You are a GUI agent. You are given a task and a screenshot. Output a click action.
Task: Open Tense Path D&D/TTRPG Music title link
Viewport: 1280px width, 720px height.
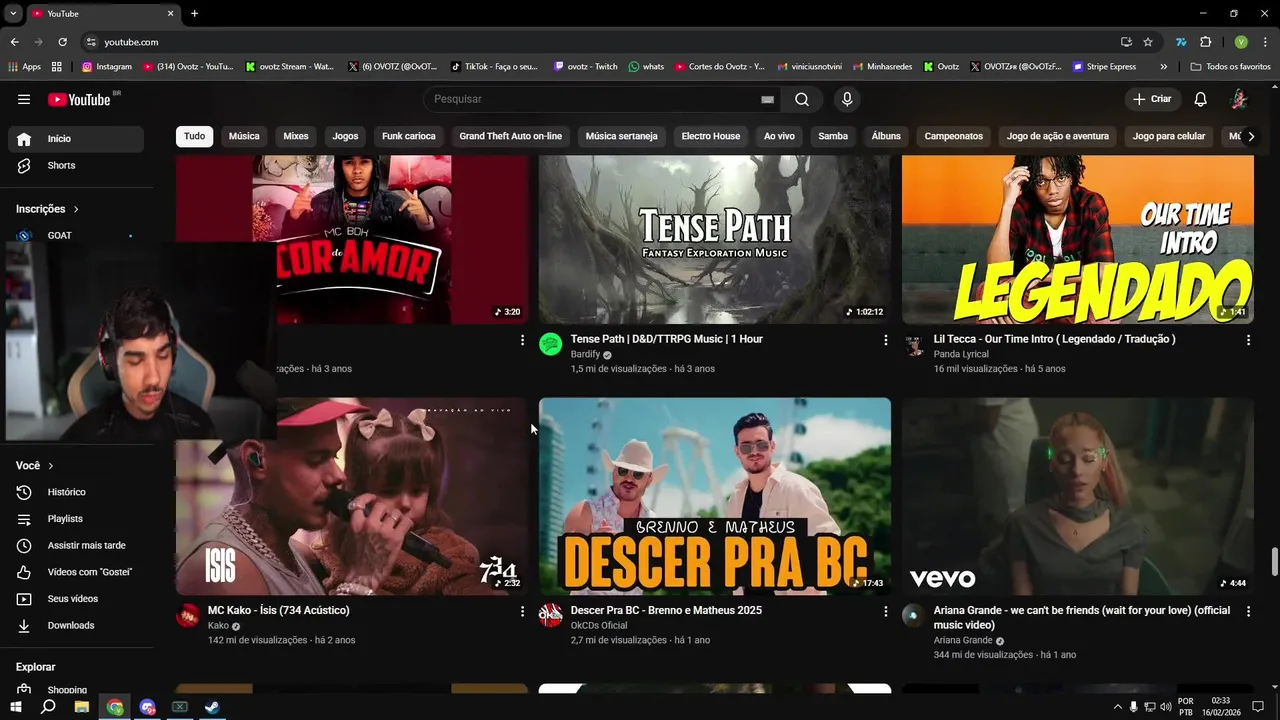point(667,339)
